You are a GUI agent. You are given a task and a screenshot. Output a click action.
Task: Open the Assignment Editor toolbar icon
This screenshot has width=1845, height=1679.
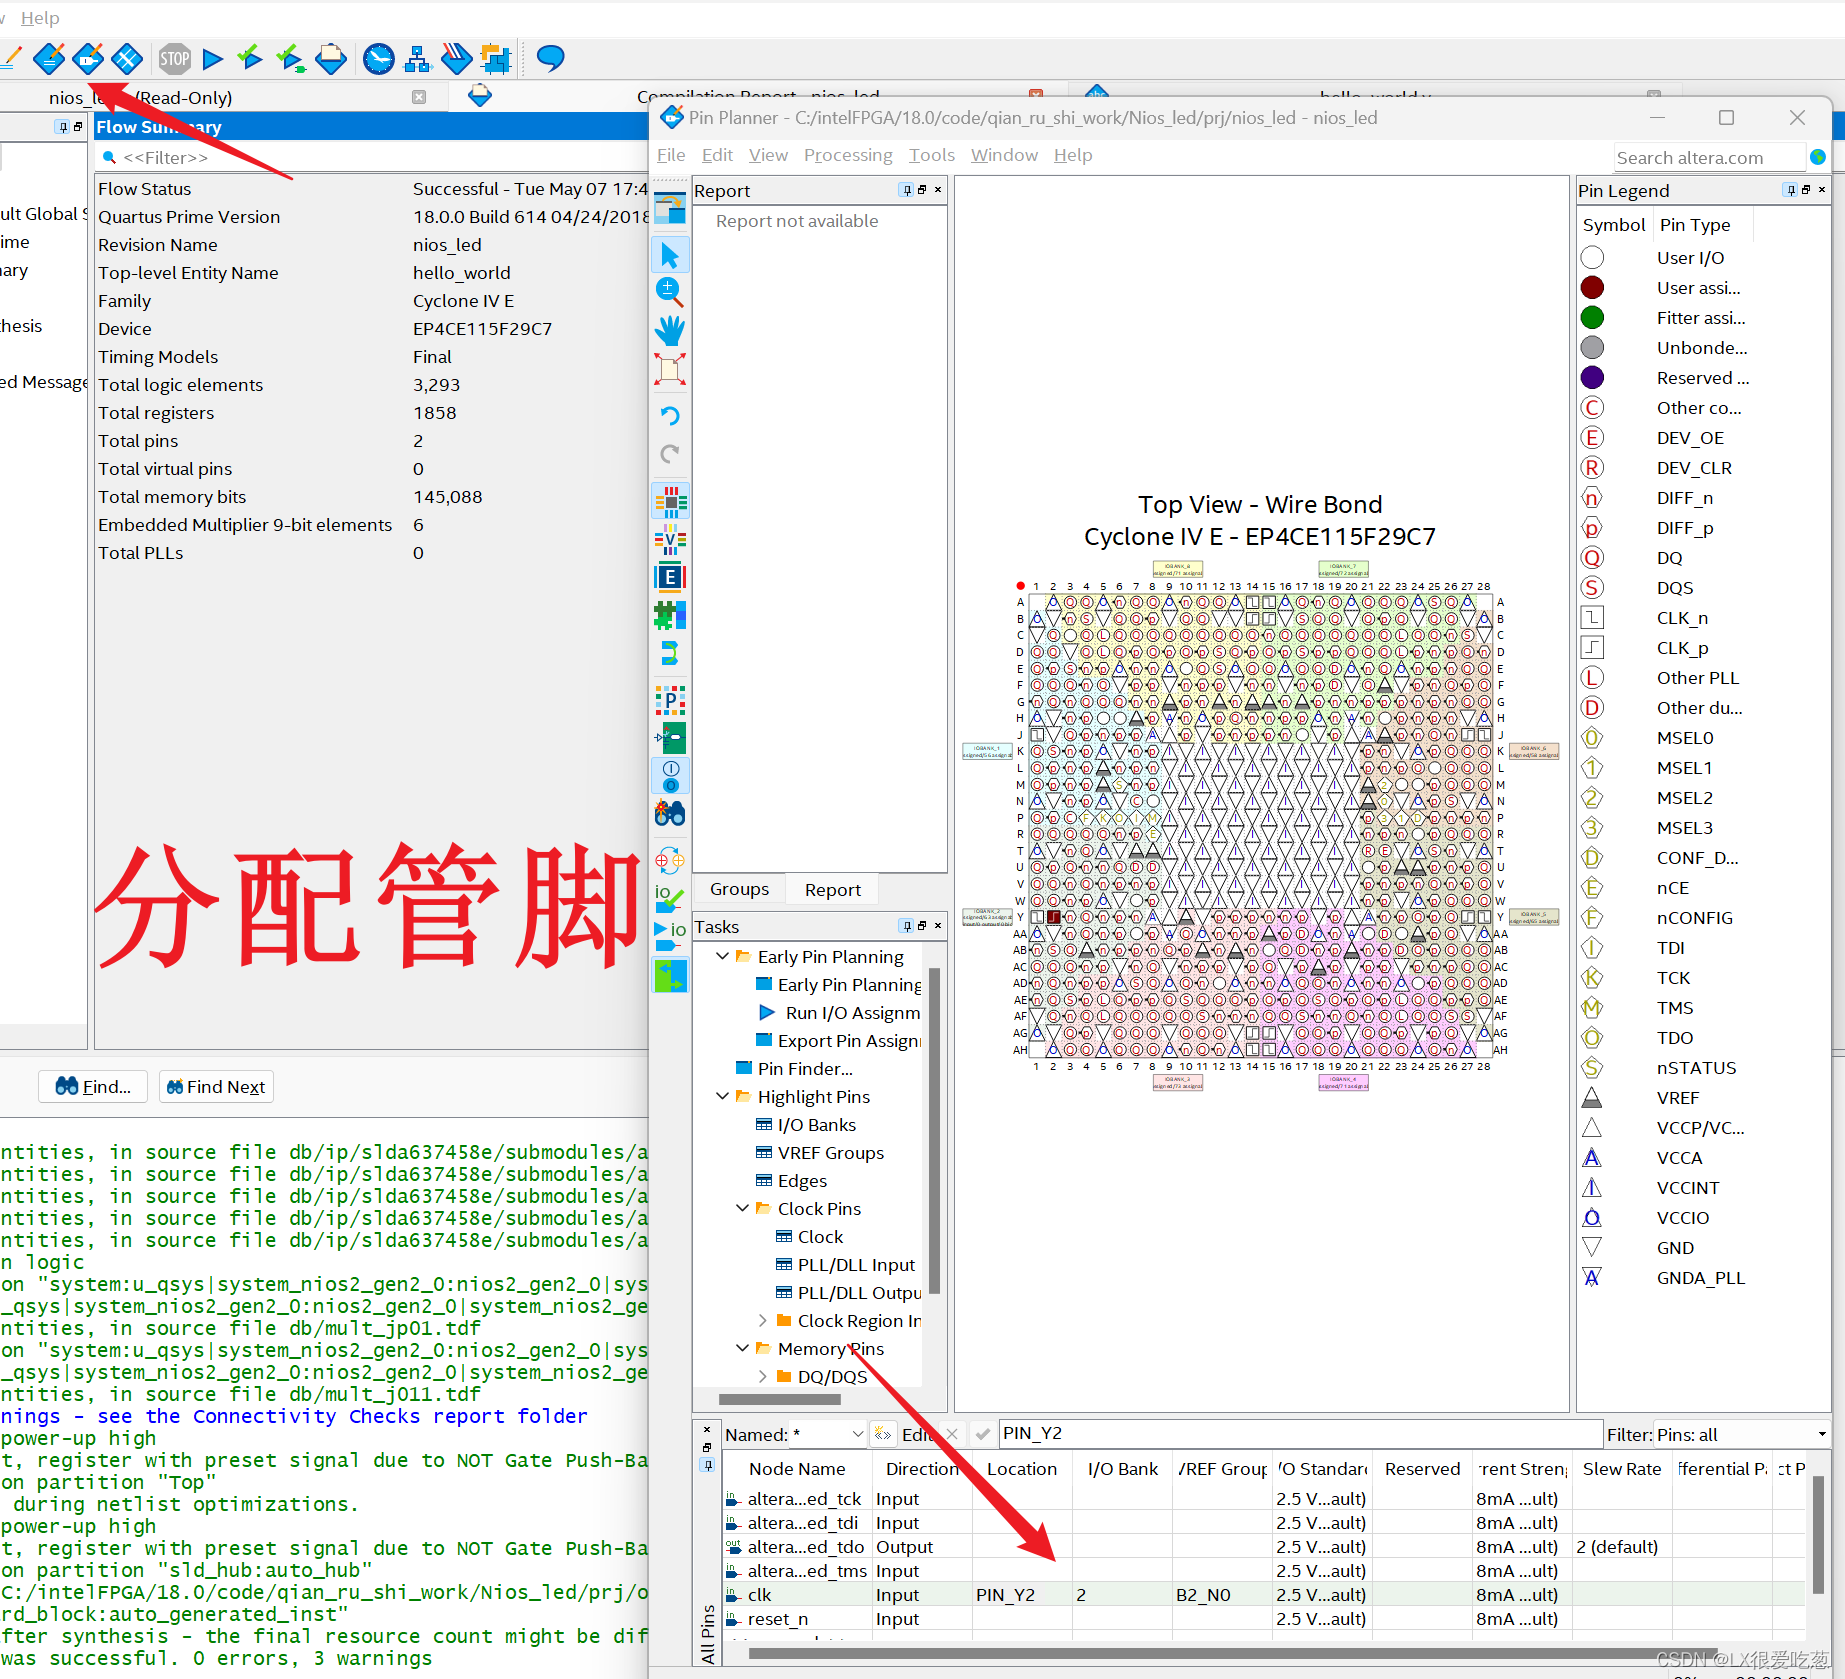(49, 59)
